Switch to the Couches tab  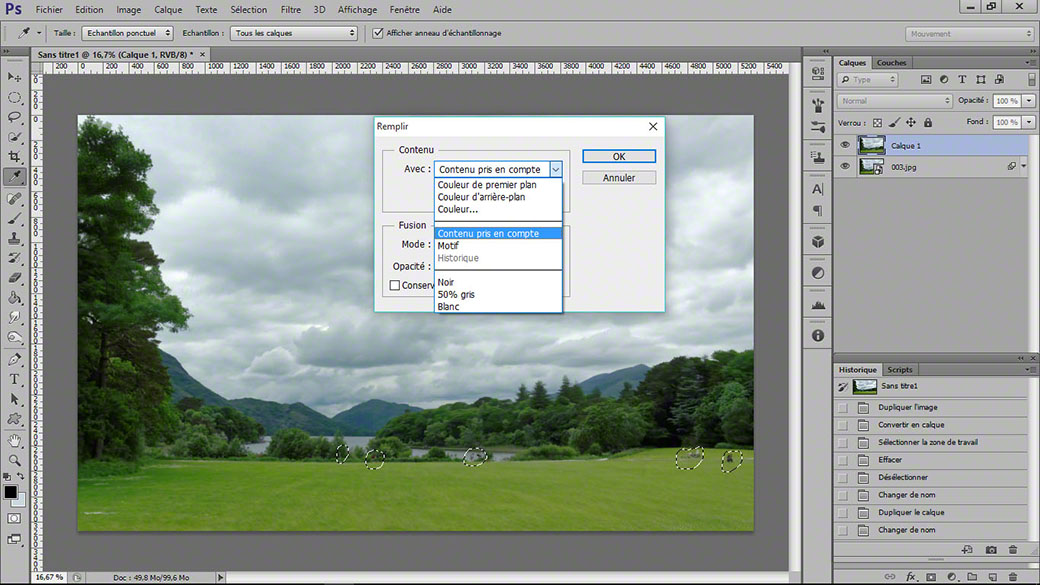click(891, 63)
